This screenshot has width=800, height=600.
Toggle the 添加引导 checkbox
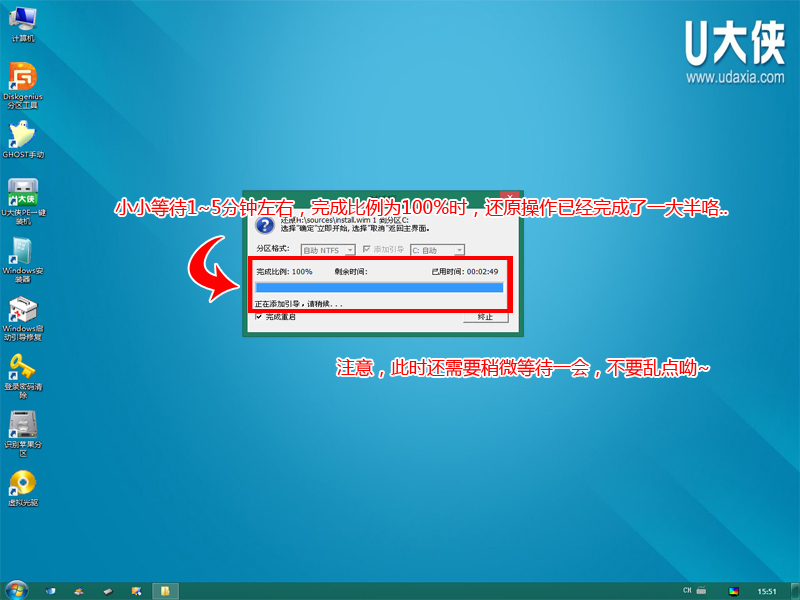pyautogui.click(x=365, y=251)
